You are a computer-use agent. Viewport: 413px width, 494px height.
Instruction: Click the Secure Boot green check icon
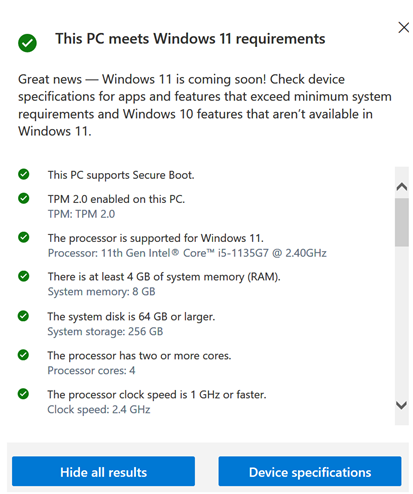coord(24,174)
